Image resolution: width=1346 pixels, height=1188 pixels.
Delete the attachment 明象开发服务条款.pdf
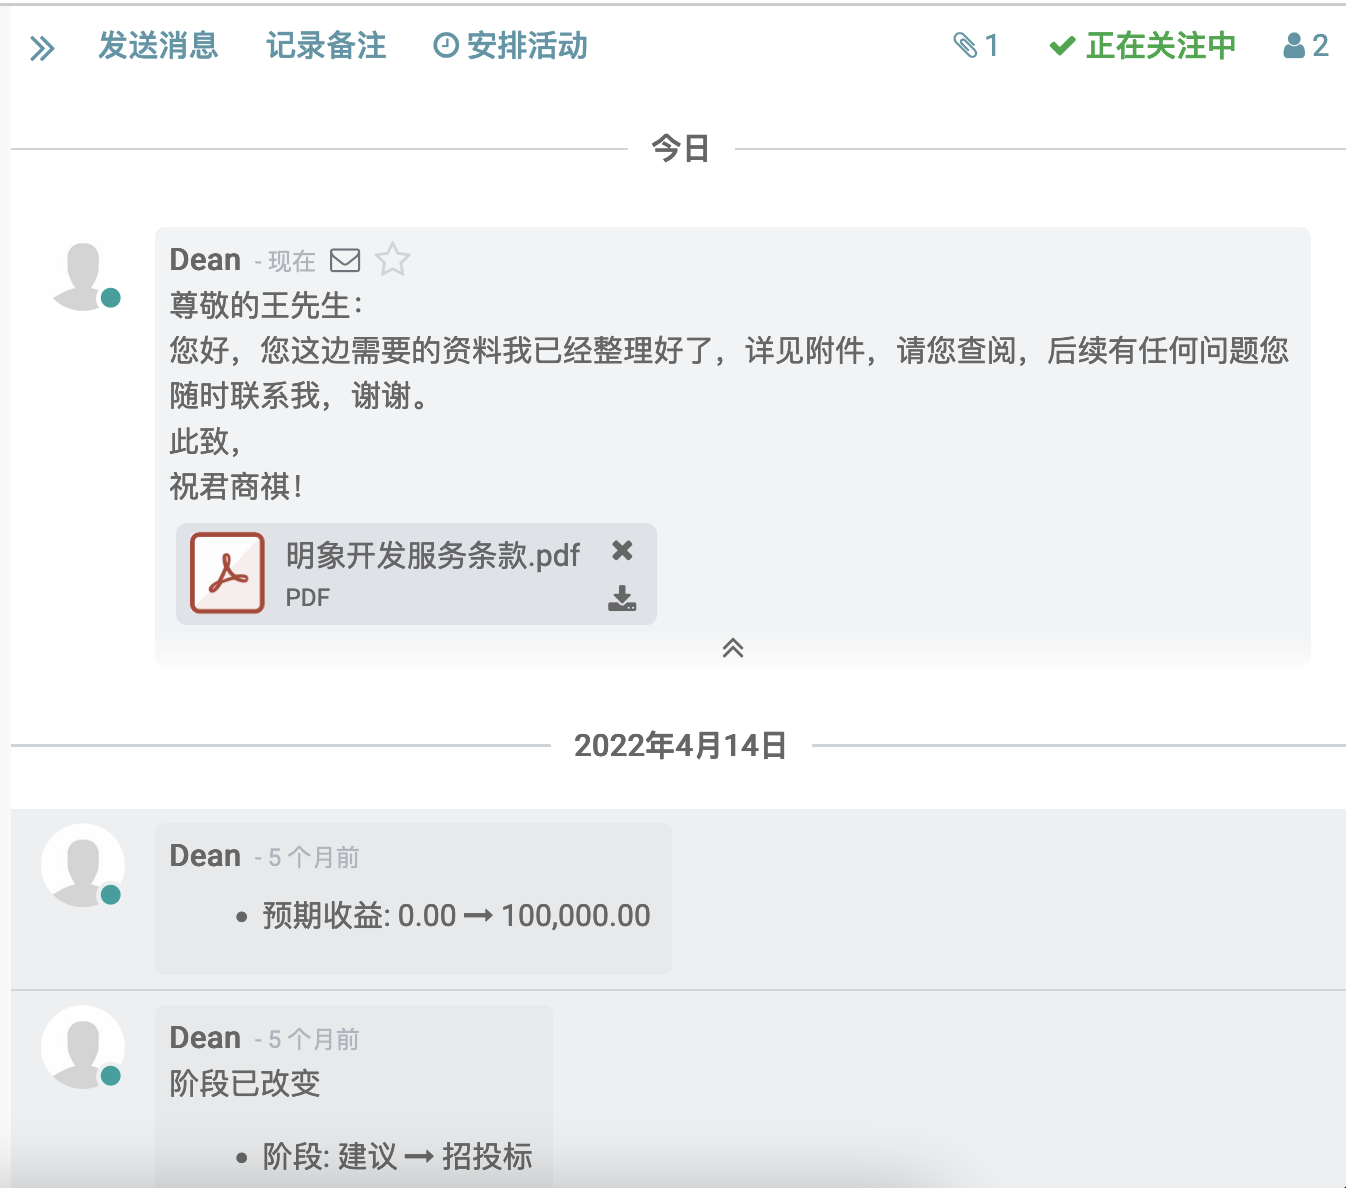pyautogui.click(x=622, y=551)
